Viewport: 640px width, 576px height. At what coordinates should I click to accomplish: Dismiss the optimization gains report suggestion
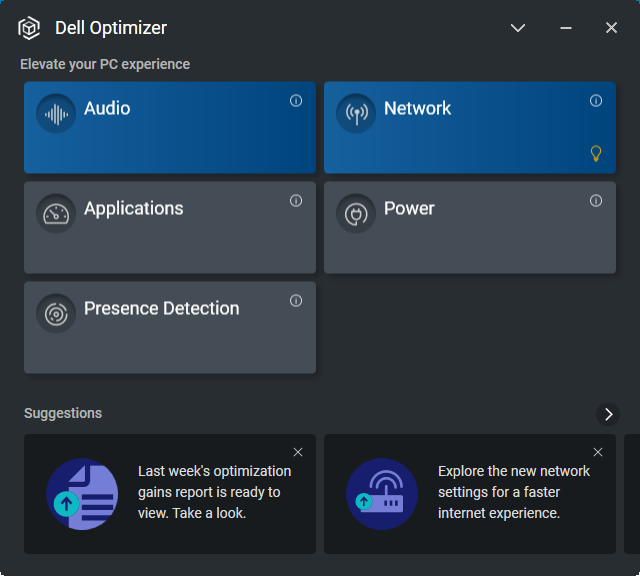pos(298,452)
